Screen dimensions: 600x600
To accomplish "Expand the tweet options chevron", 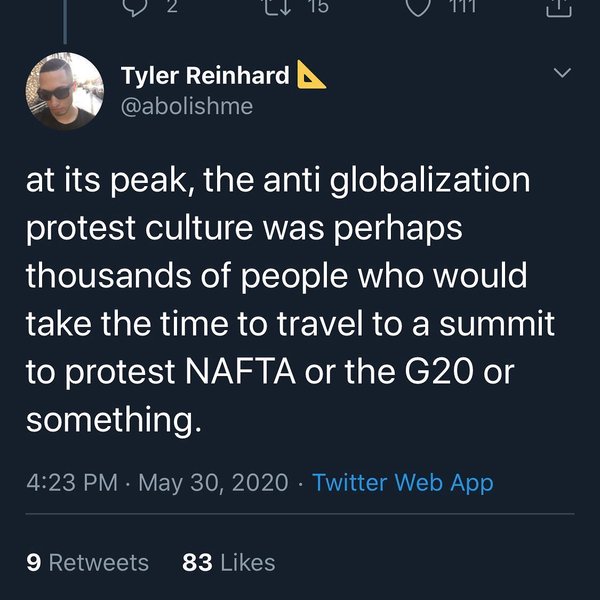I will pos(562,73).
